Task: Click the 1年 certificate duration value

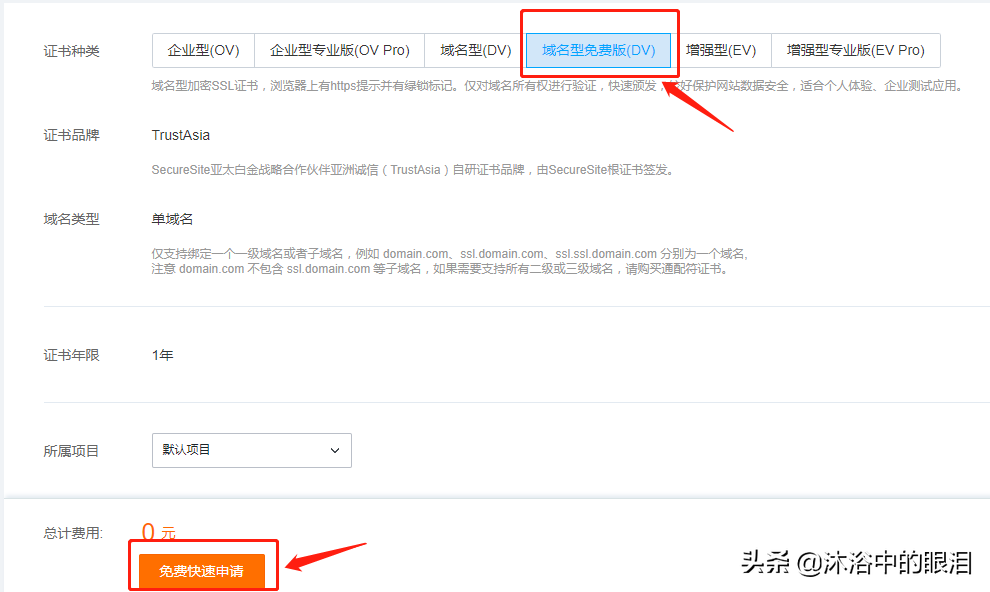Action: click(162, 355)
